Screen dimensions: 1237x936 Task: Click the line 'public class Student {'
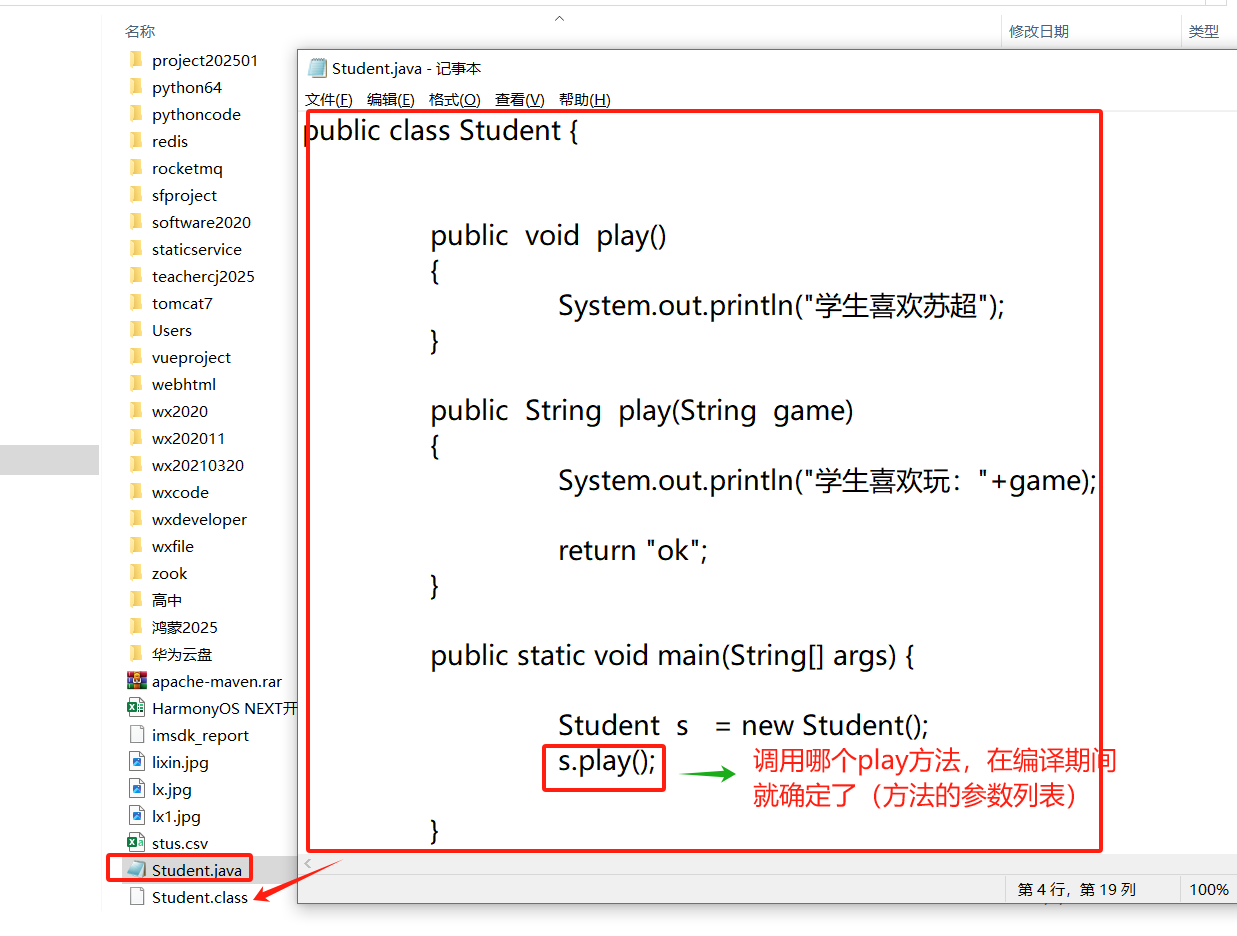click(x=441, y=131)
